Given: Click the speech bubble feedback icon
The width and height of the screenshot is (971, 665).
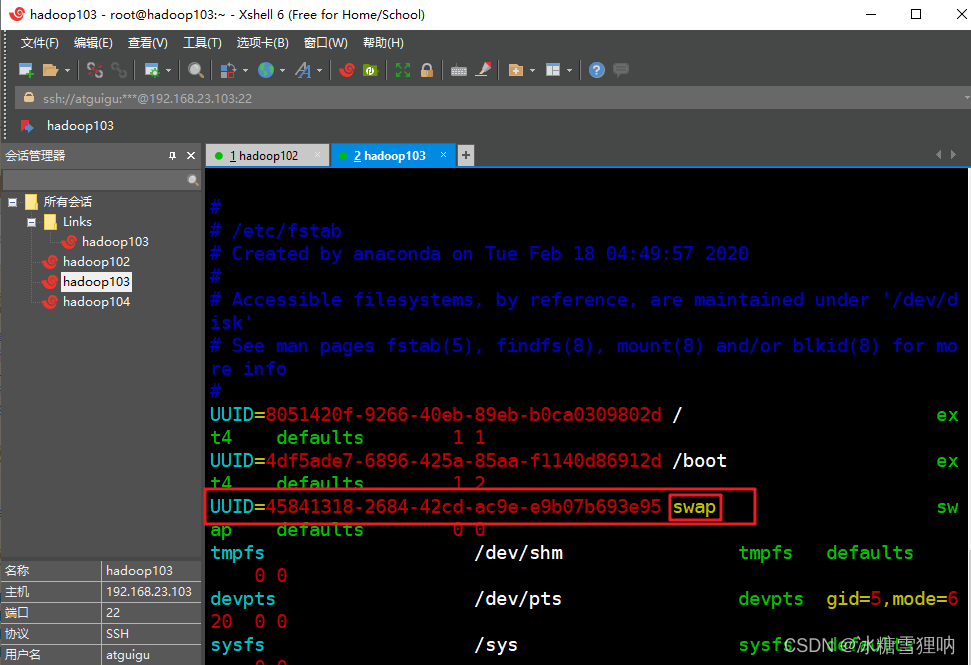Looking at the screenshot, I should click(620, 70).
